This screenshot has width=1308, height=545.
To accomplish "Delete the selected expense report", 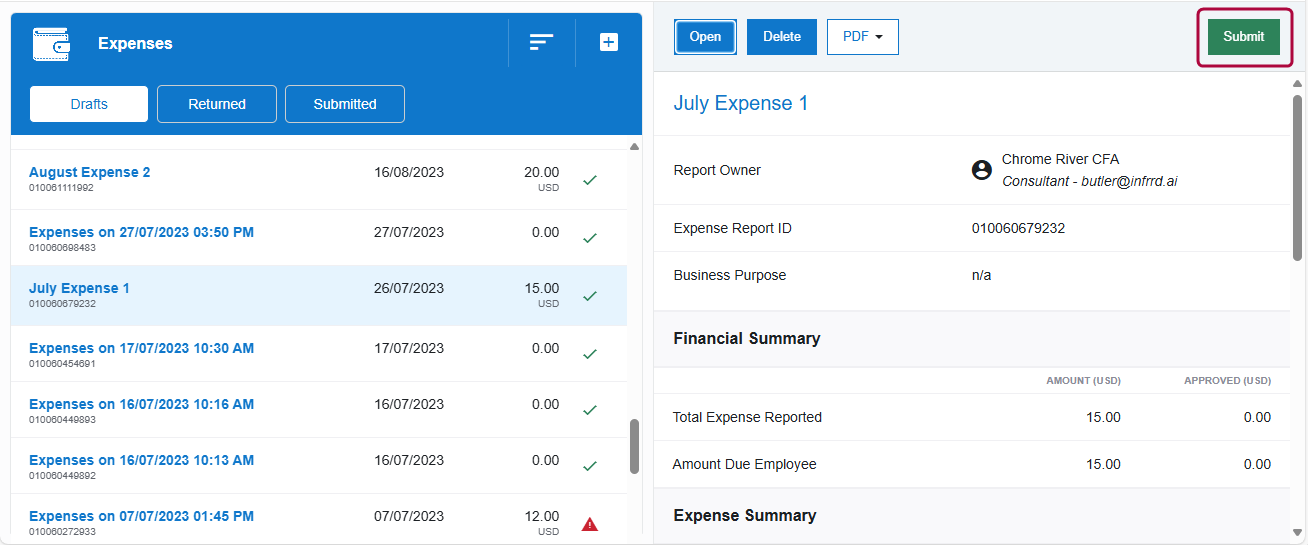I will point(782,37).
